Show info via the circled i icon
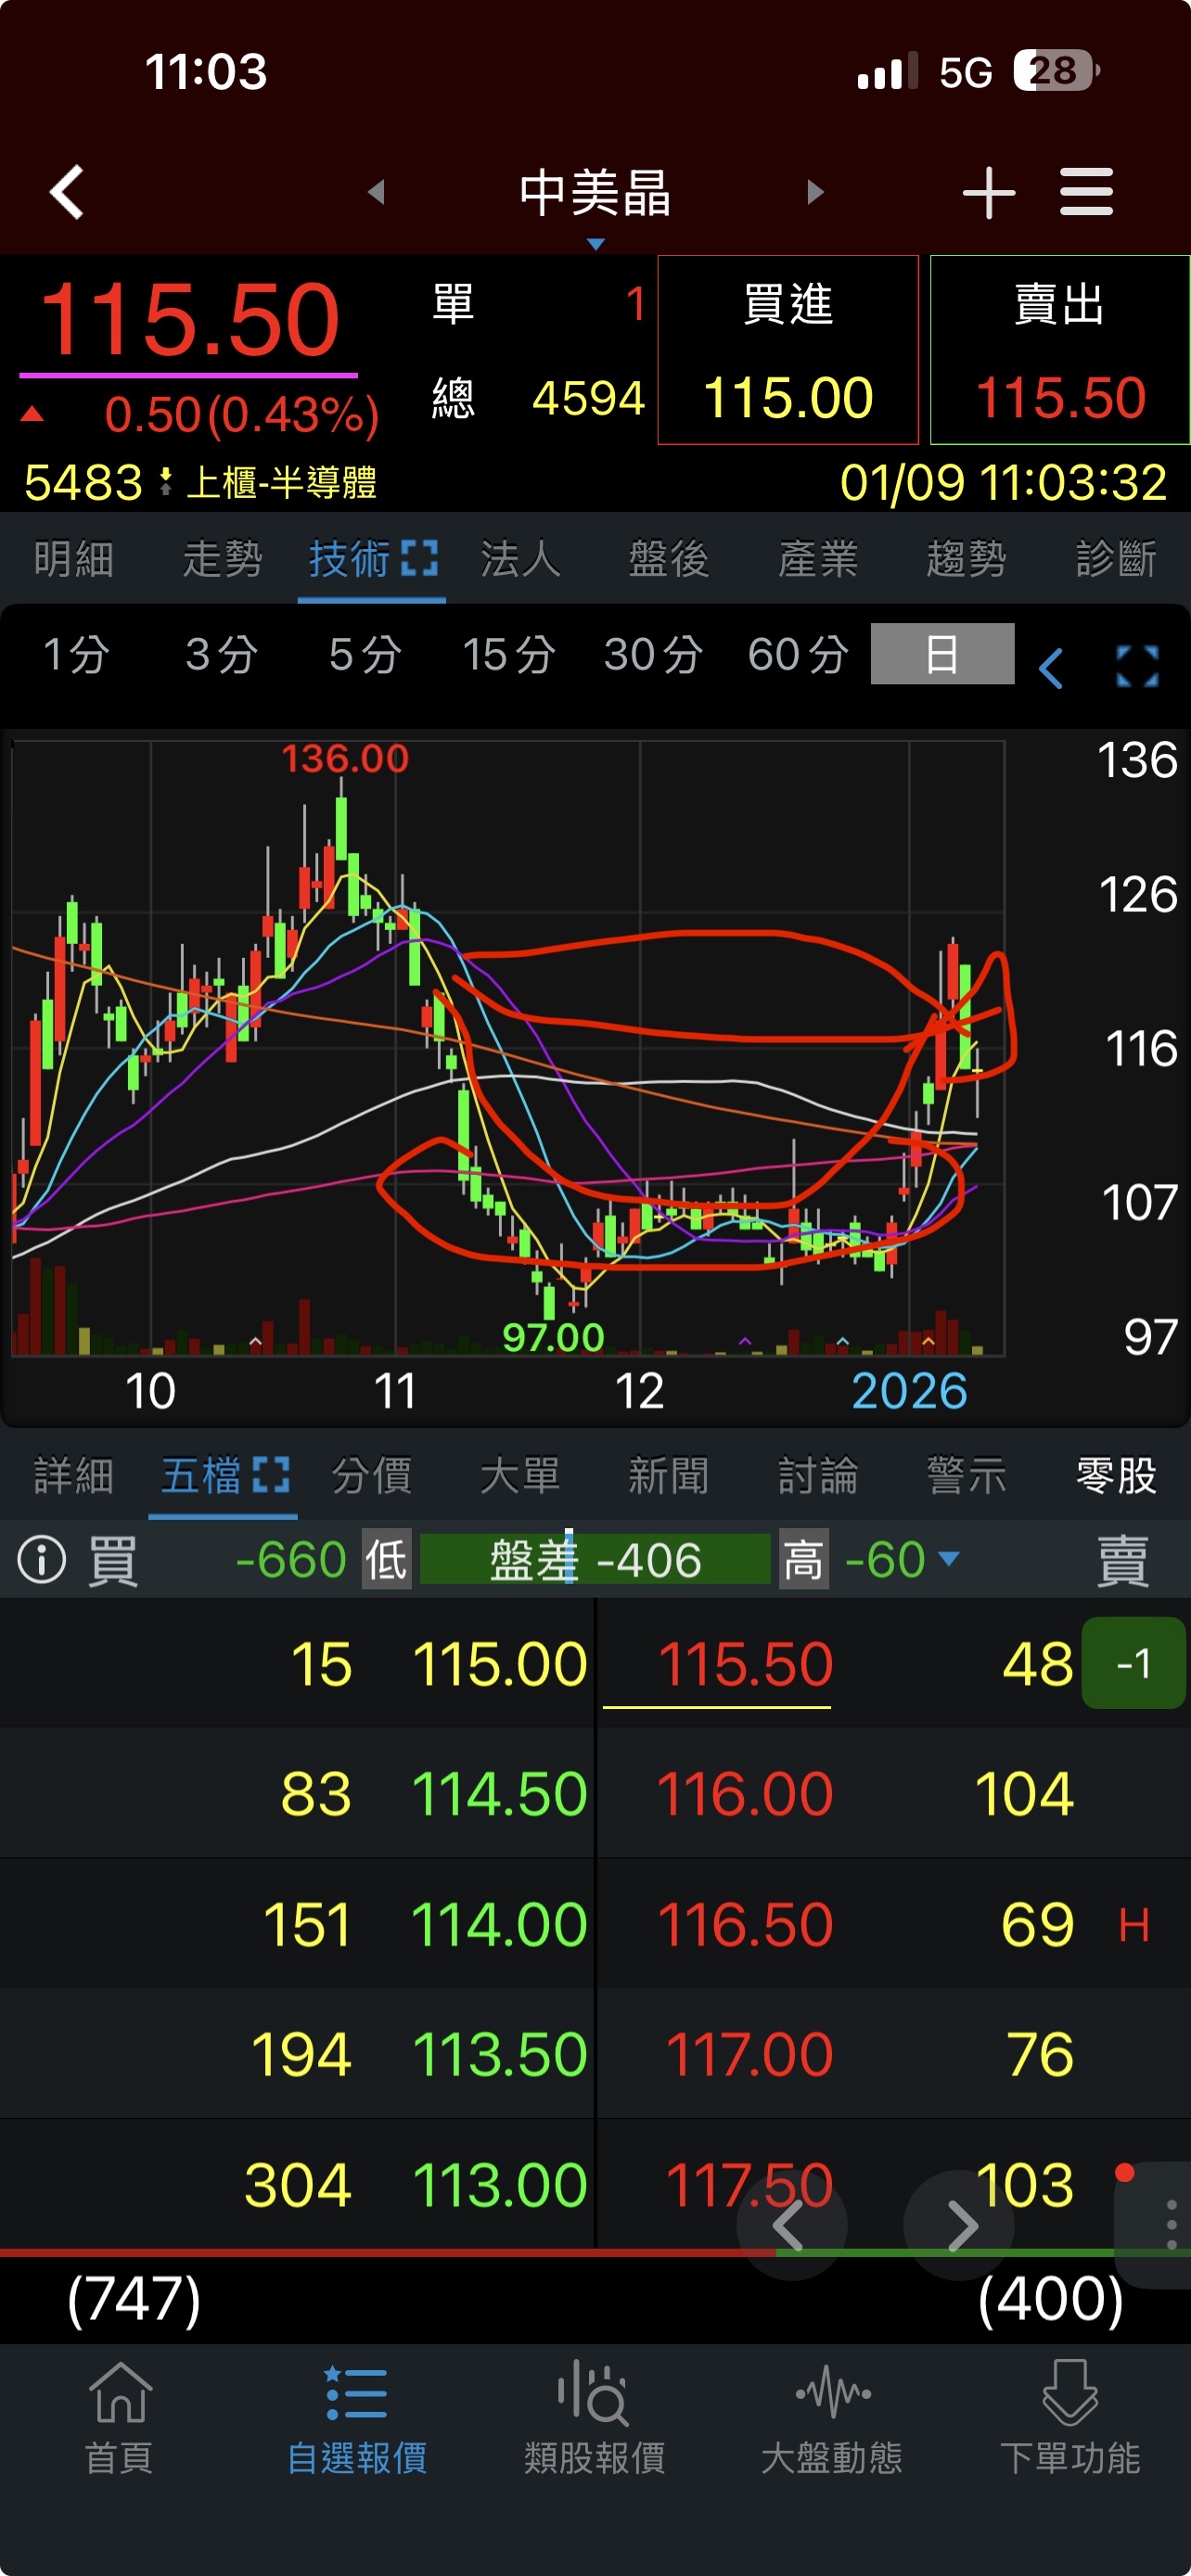Screen dimensions: 1191x2576 point(42,1559)
